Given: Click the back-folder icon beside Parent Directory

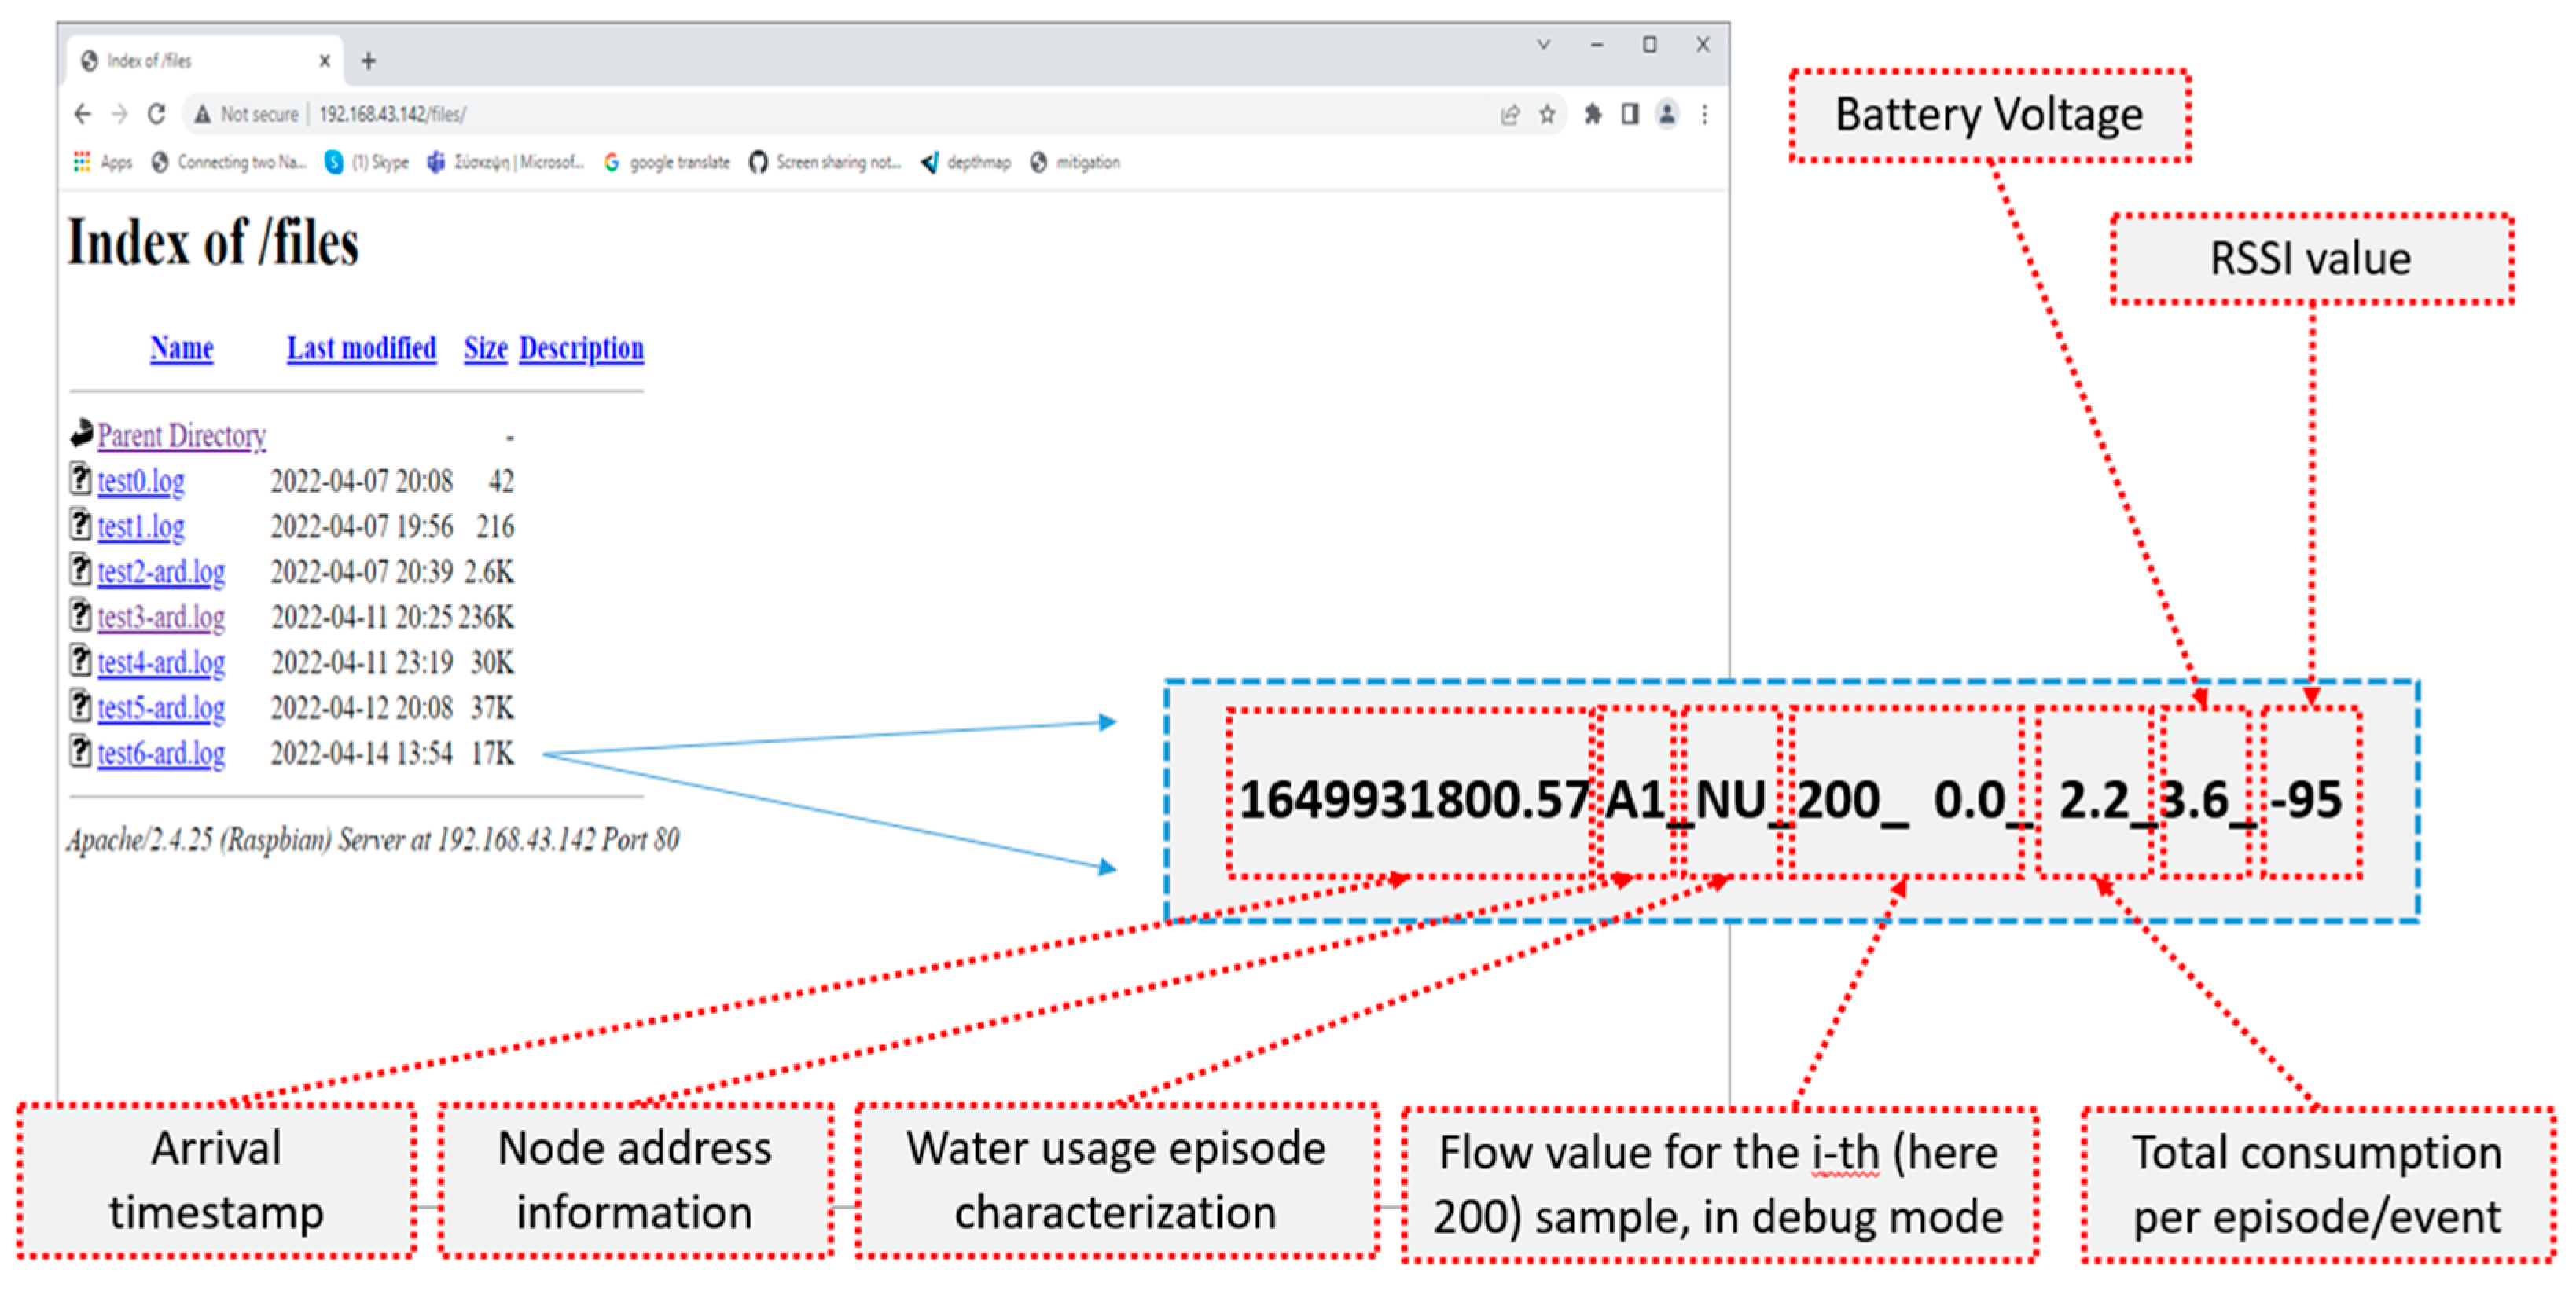Looking at the screenshot, I should [81, 433].
